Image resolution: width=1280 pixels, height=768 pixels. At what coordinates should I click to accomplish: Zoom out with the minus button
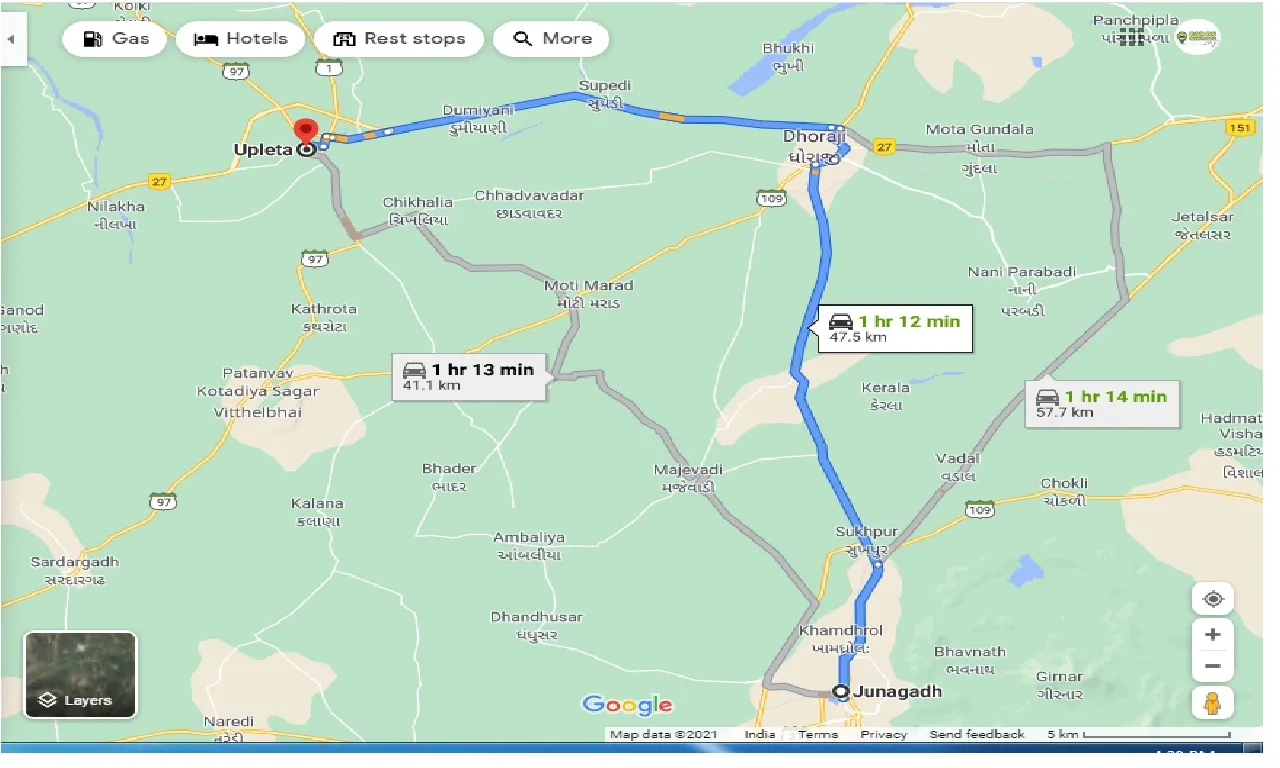point(1213,666)
